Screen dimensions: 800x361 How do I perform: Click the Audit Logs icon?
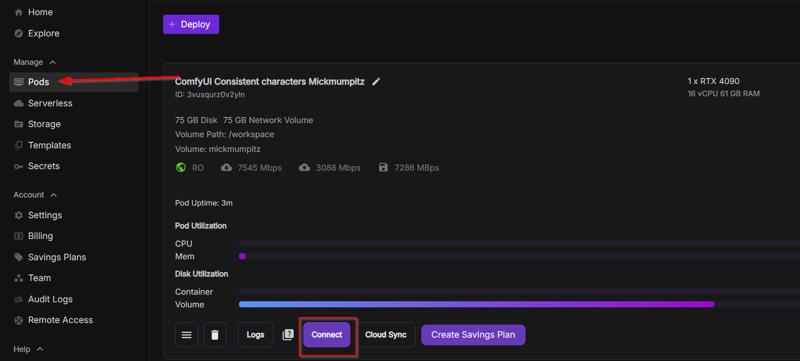point(19,299)
